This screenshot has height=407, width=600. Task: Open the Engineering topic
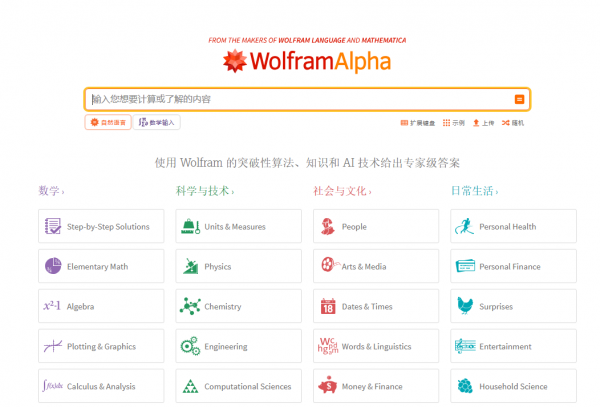pyautogui.click(x=238, y=346)
